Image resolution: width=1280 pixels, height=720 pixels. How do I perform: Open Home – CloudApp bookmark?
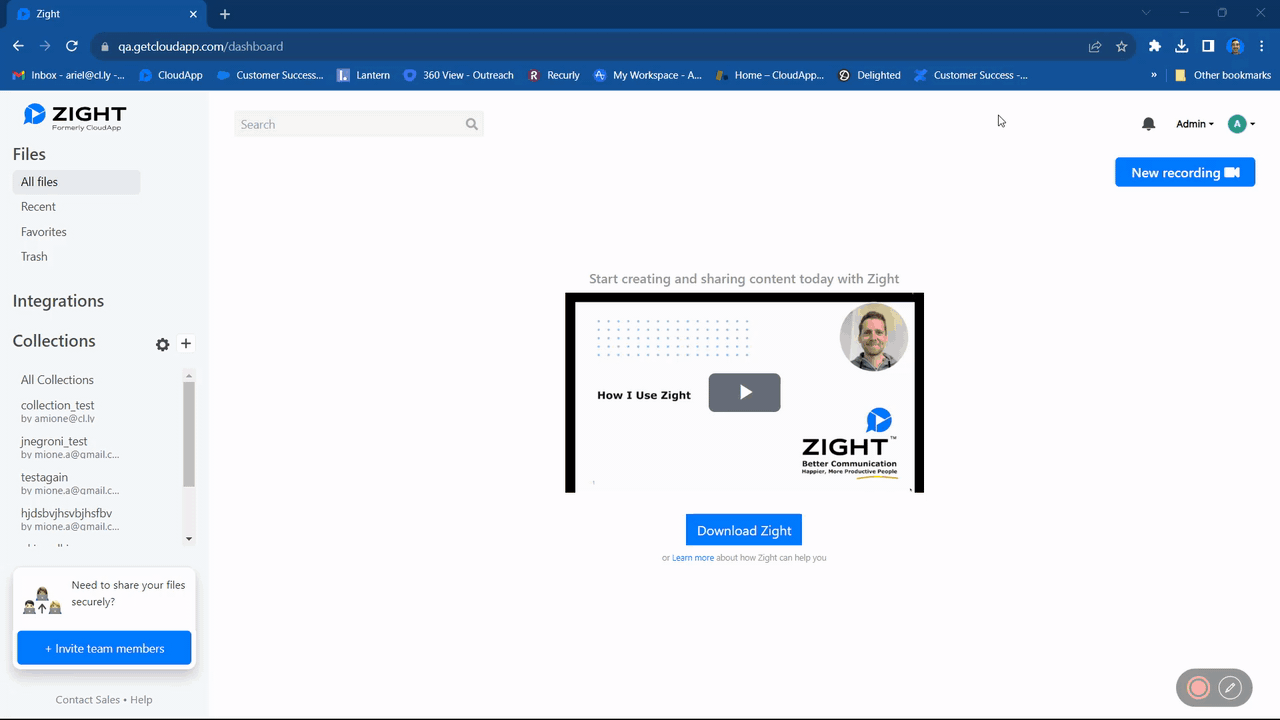[771, 75]
